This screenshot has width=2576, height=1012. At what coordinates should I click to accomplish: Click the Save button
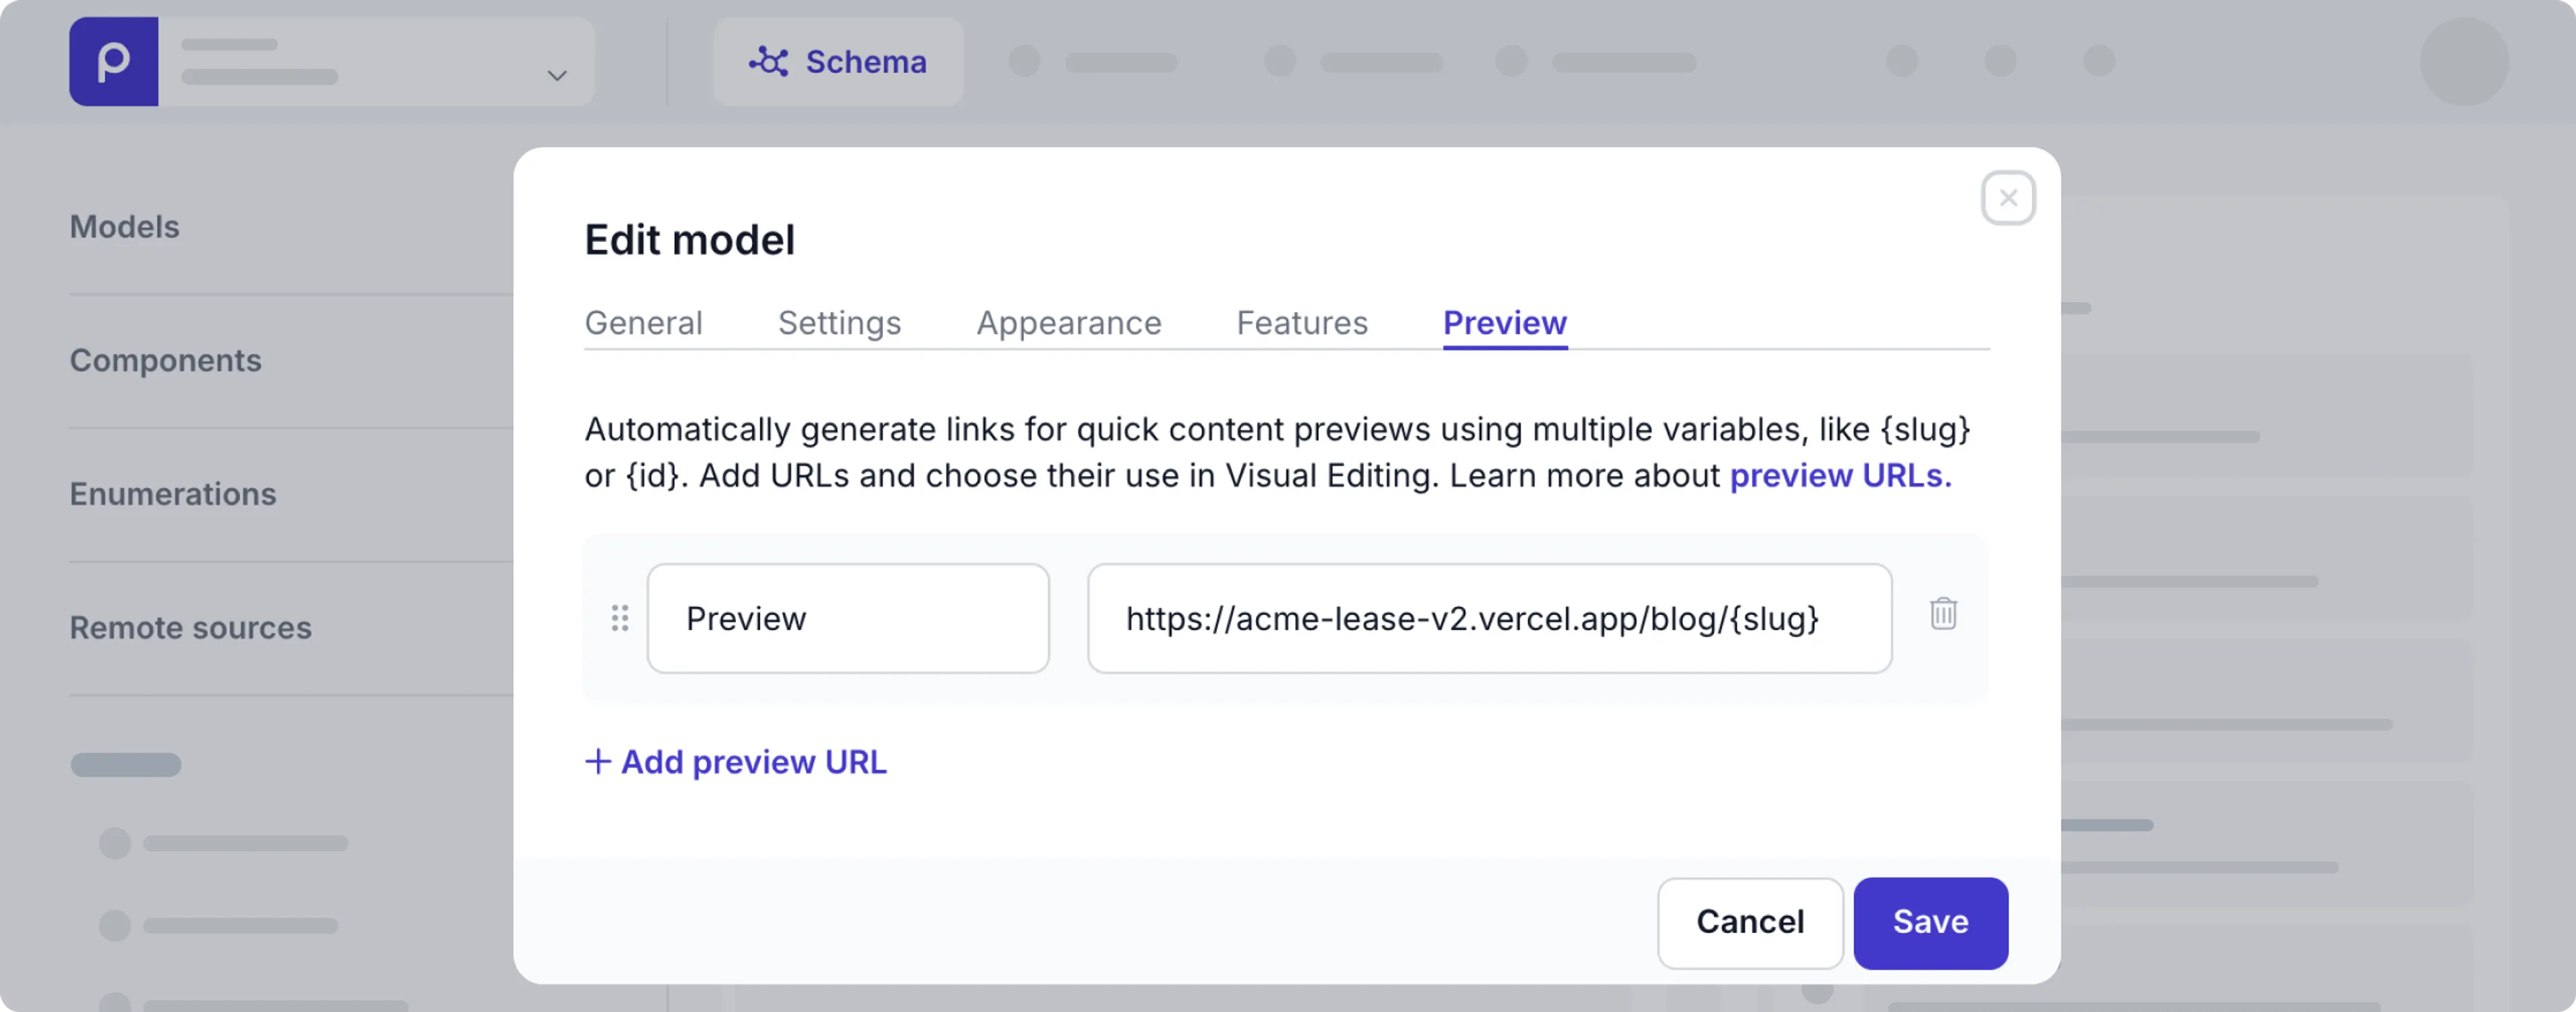[x=1930, y=923]
